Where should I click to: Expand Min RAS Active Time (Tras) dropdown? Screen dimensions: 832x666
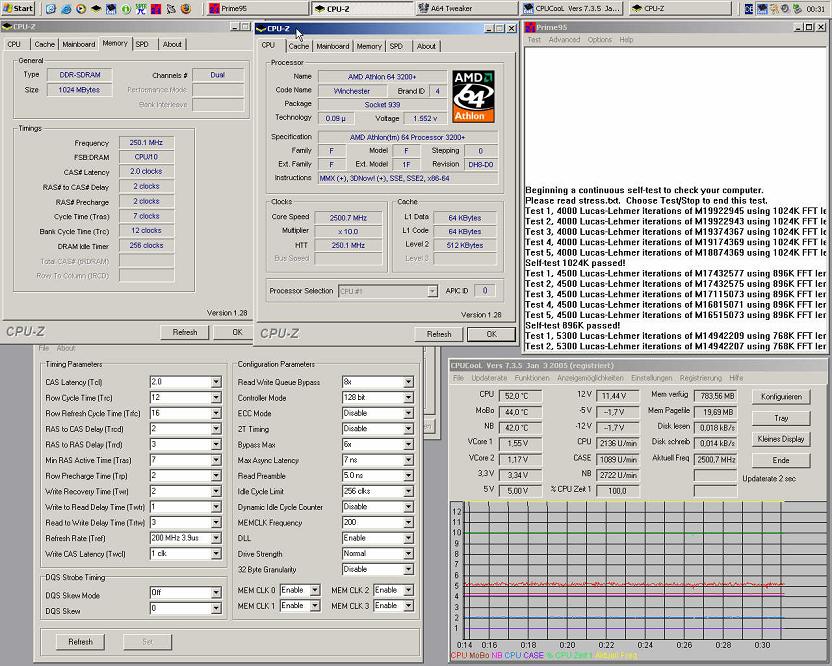(216, 460)
